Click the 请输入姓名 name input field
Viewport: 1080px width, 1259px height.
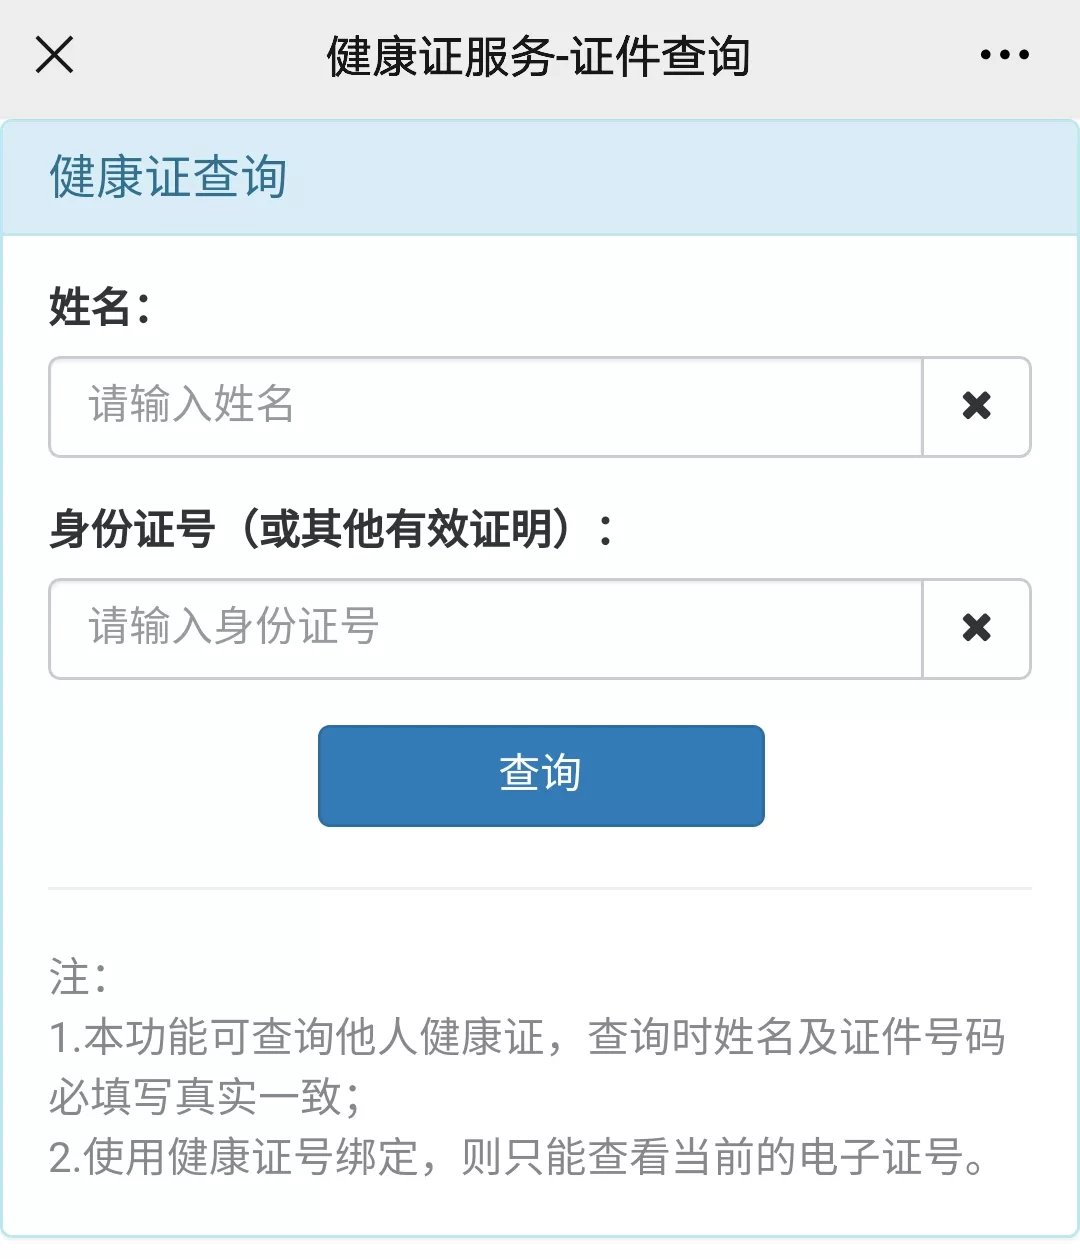pyautogui.click(x=485, y=406)
